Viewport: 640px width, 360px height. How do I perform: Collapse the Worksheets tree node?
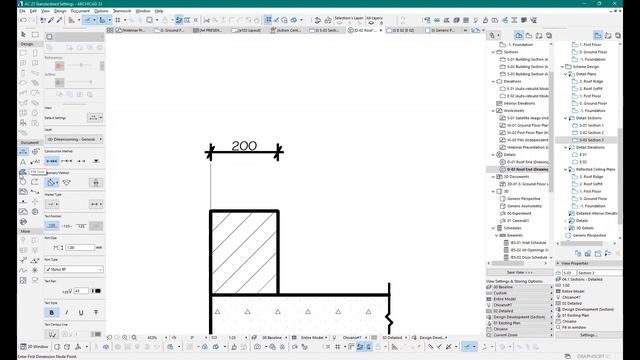coord(493,111)
